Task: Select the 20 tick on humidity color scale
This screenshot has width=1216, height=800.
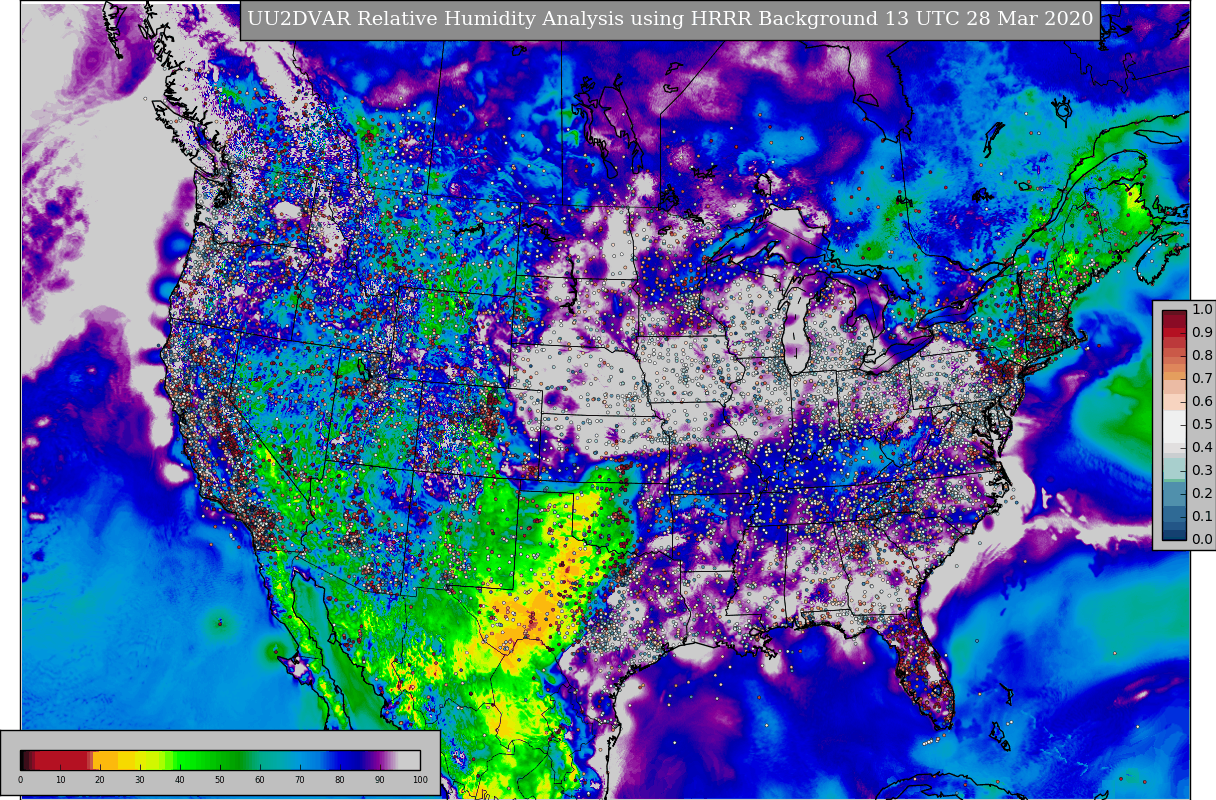Action: point(100,780)
